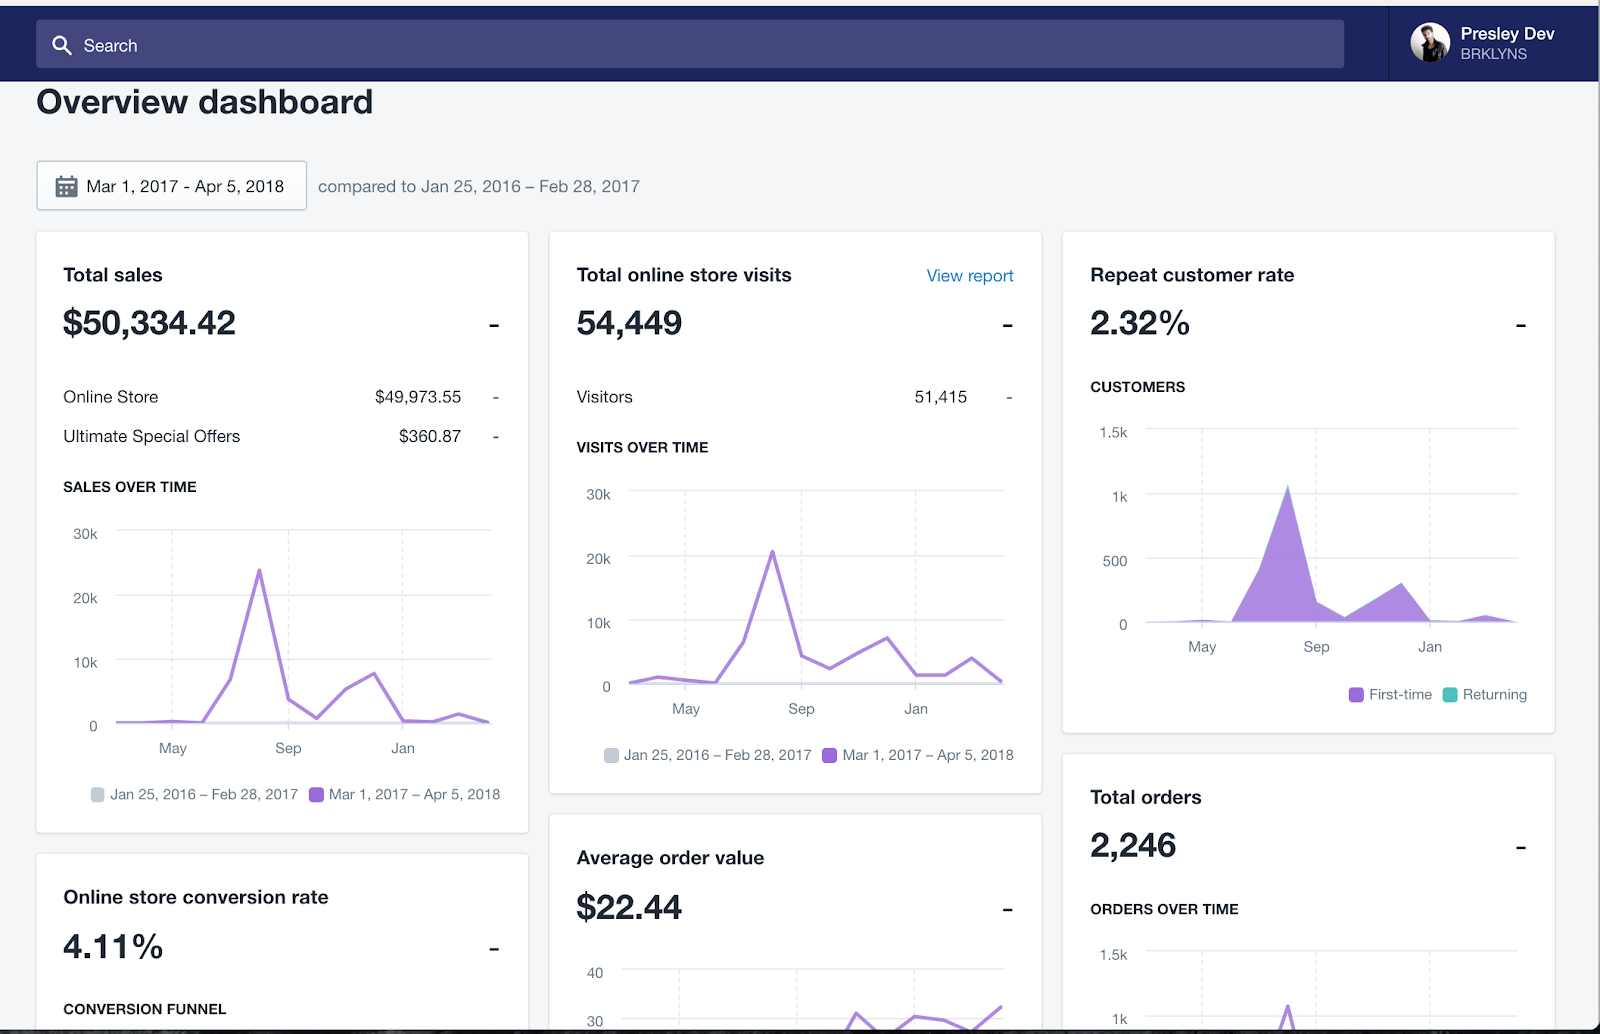Click the Total orders card title
Viewport: 1600px width, 1034px height.
(1146, 797)
